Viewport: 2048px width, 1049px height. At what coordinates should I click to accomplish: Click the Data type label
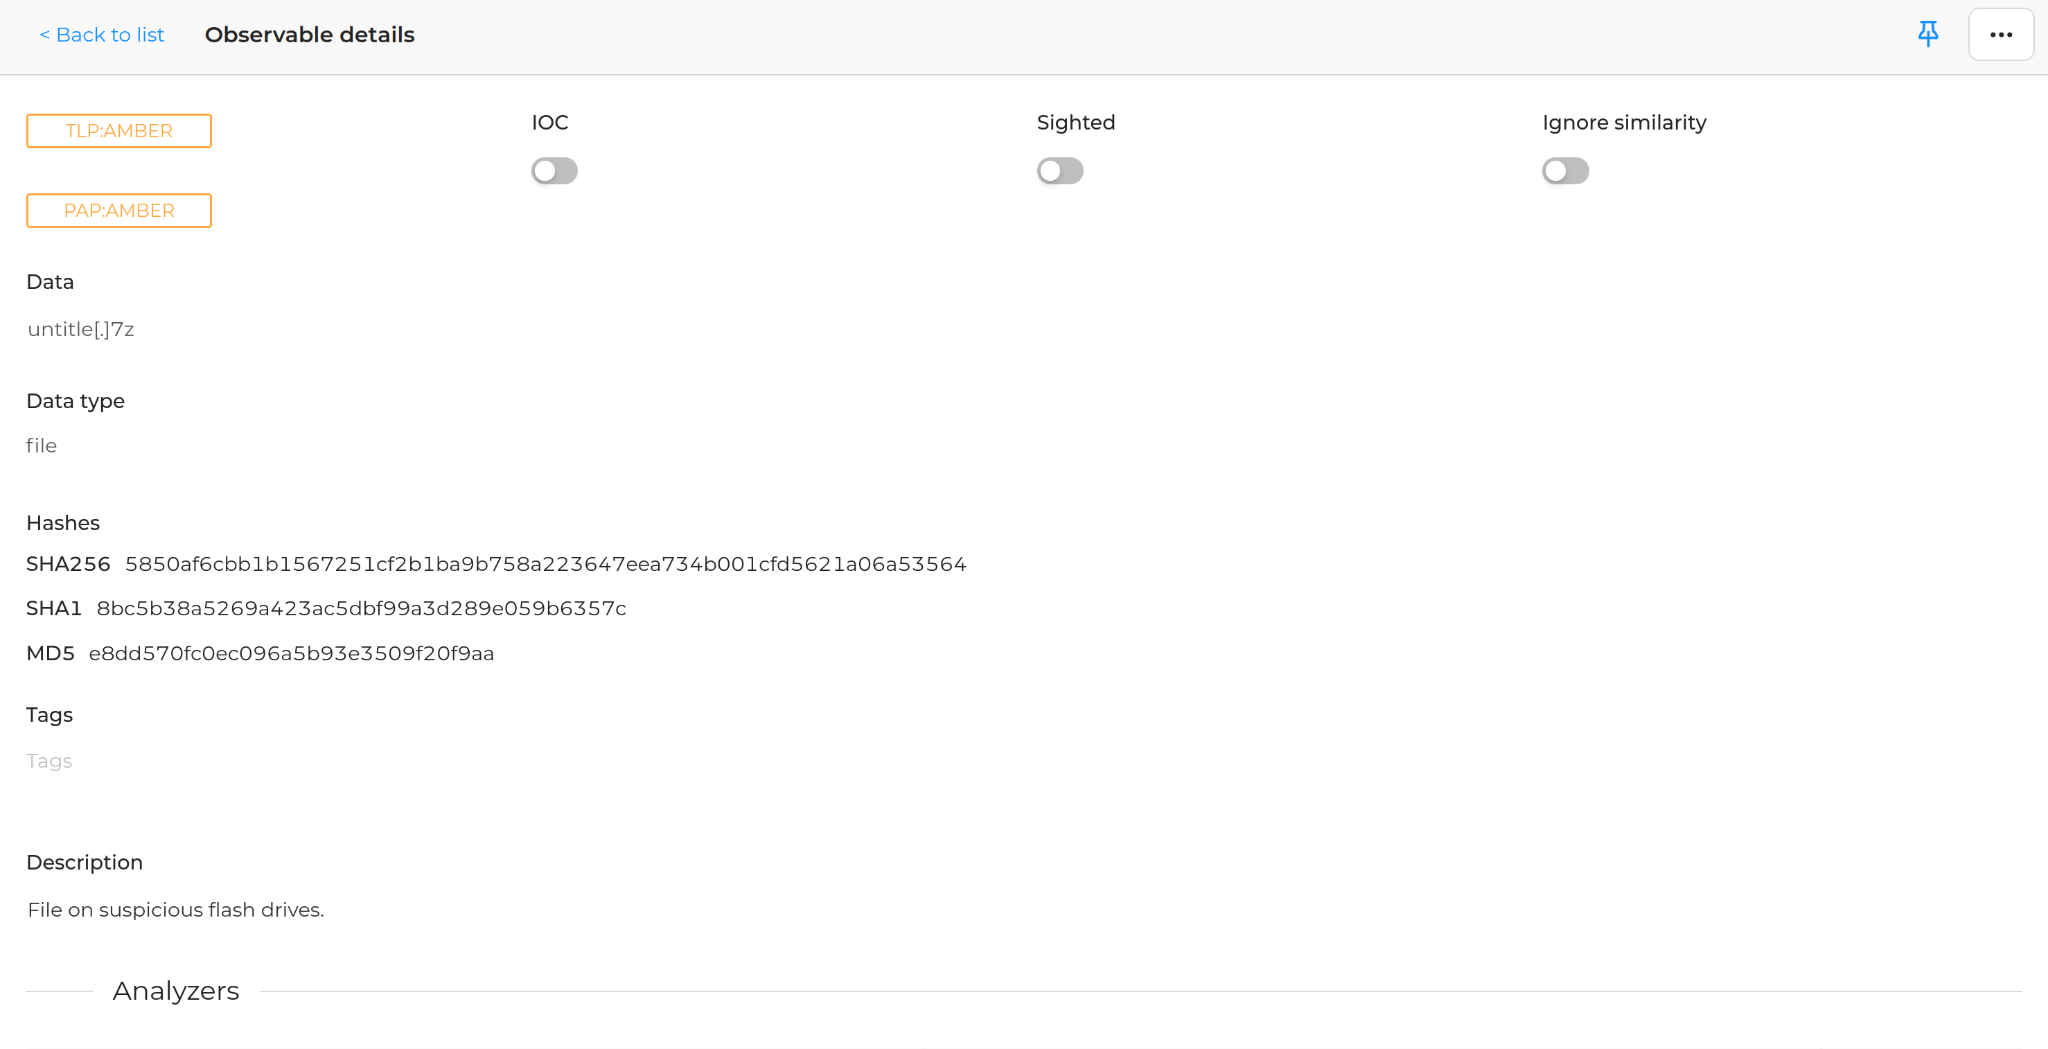[x=76, y=401]
